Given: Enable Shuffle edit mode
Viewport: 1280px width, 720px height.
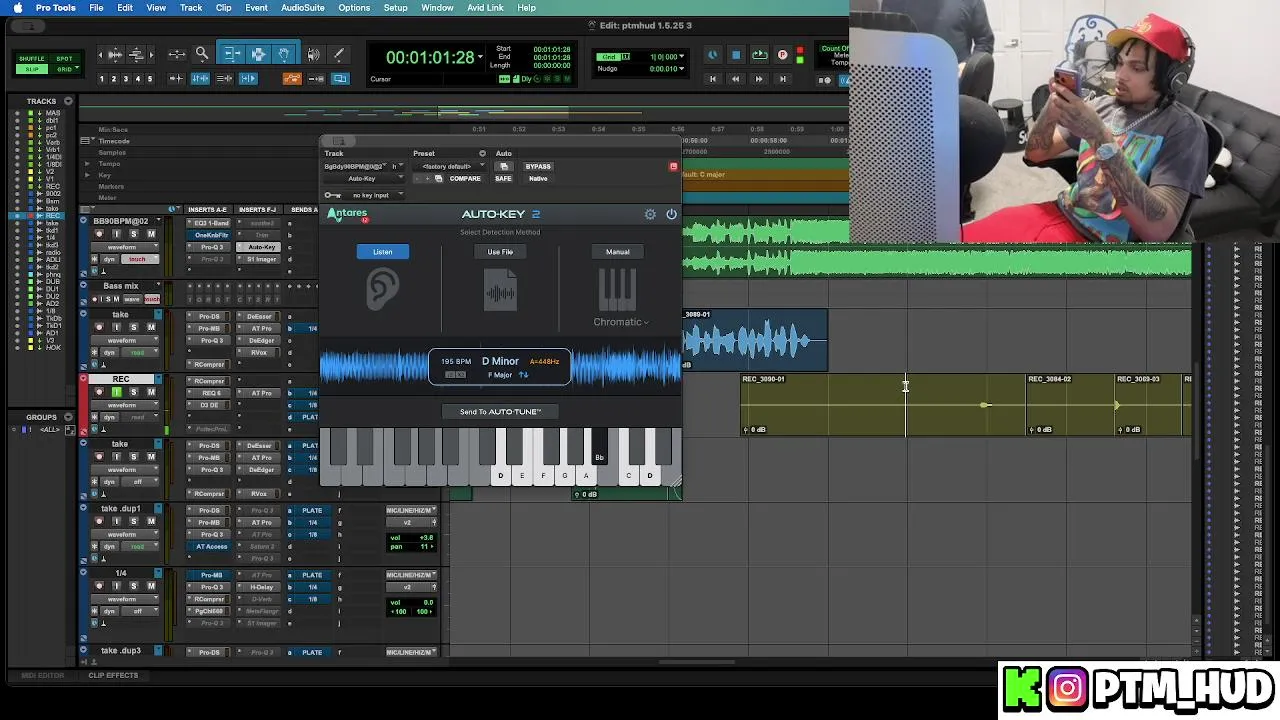Looking at the screenshot, I should coord(31,59).
